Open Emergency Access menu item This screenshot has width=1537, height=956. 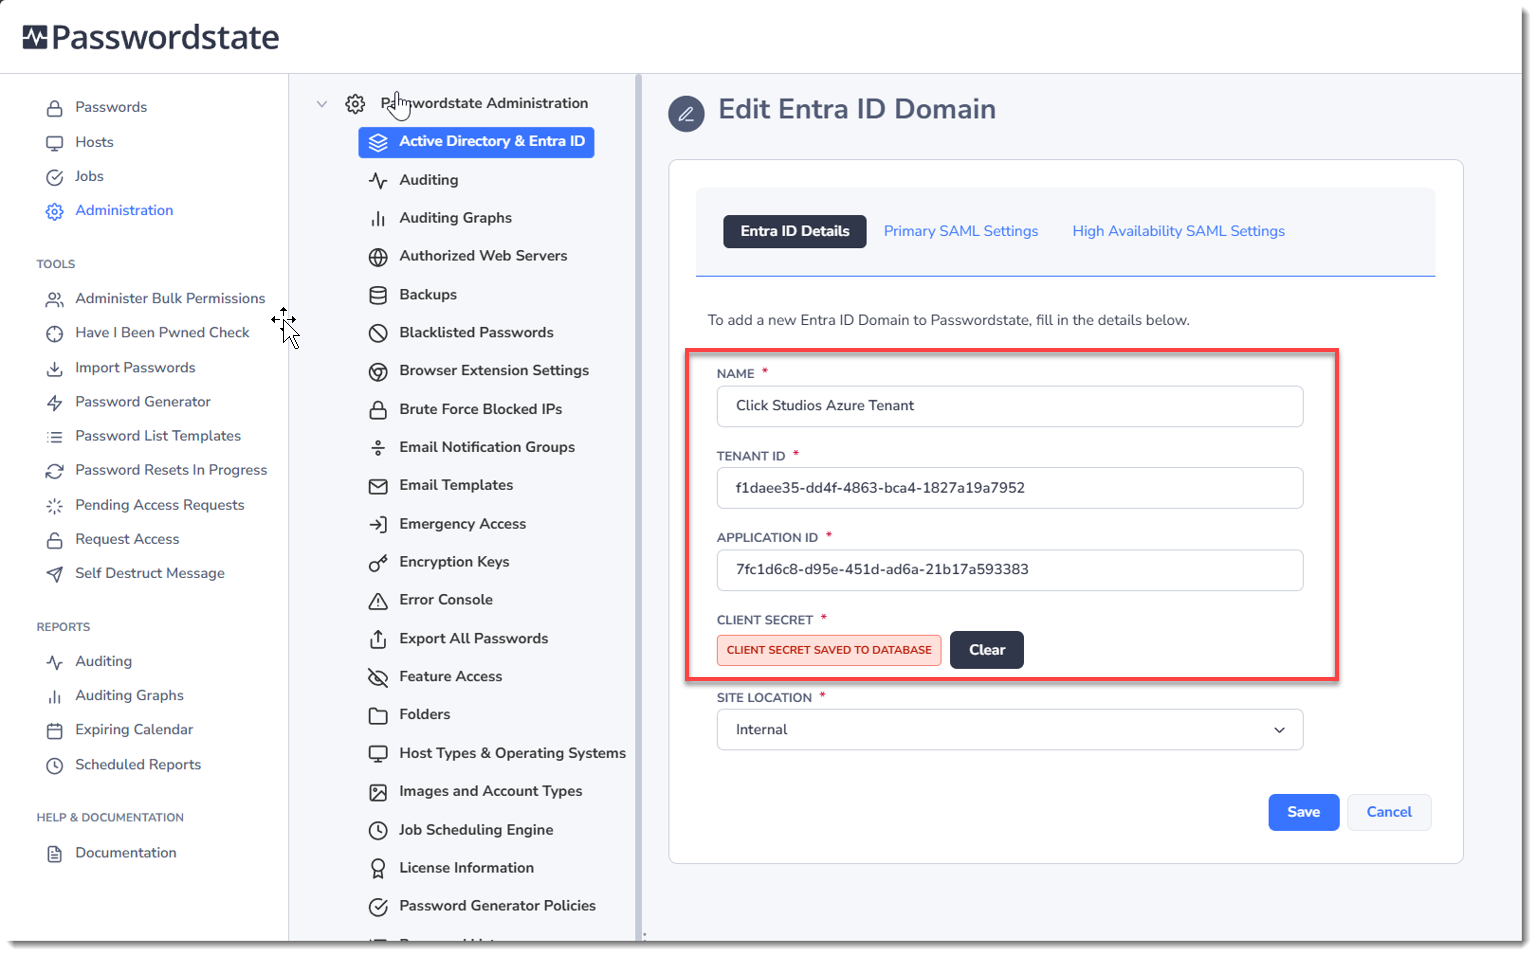click(x=462, y=524)
